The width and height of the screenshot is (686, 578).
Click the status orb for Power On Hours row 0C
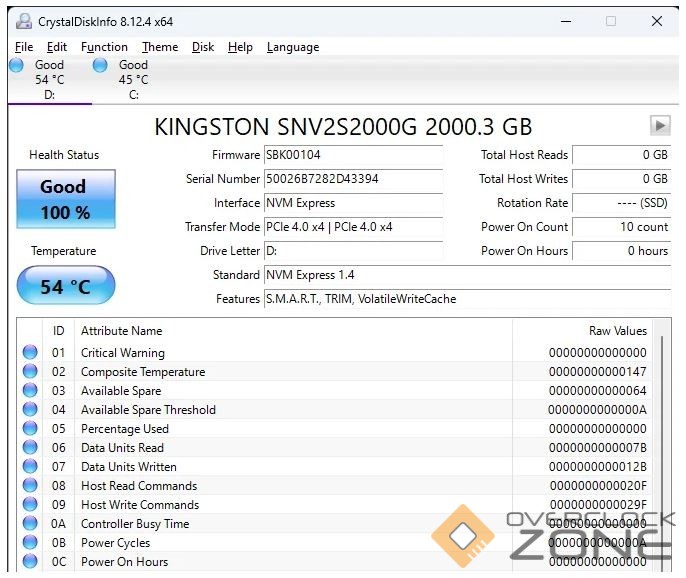click(30, 561)
